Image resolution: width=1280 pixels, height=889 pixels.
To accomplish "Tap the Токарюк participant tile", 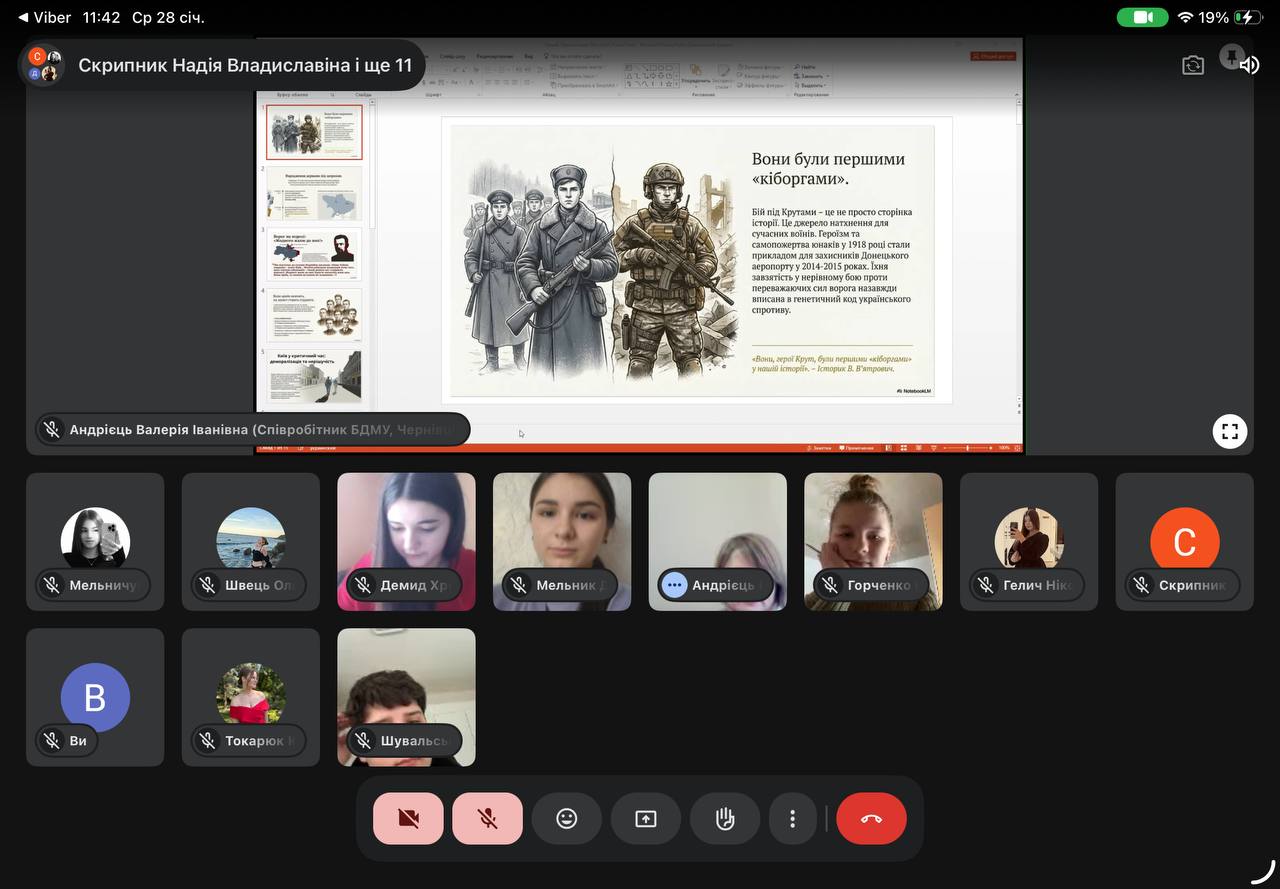I will (x=250, y=696).
